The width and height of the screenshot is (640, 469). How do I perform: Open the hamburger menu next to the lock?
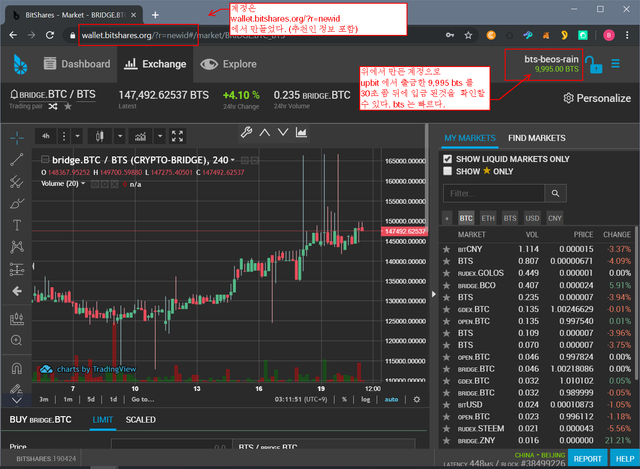pos(616,64)
